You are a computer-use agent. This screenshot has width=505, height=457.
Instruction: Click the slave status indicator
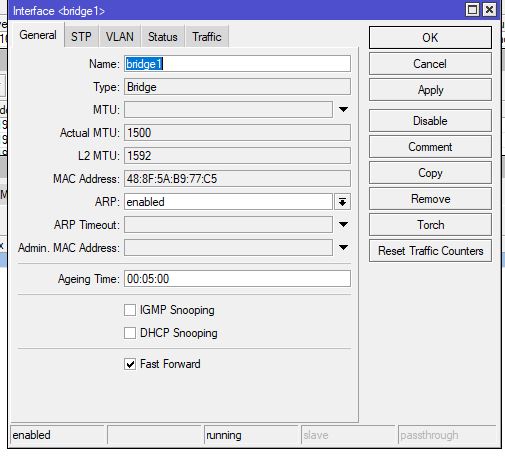[x=348, y=435]
